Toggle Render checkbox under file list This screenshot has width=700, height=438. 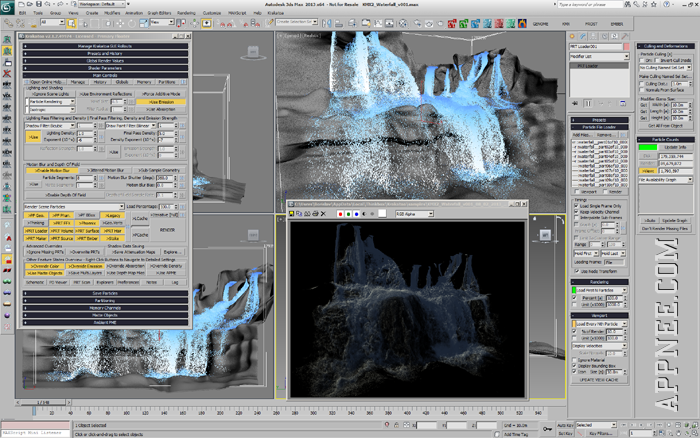(606, 192)
